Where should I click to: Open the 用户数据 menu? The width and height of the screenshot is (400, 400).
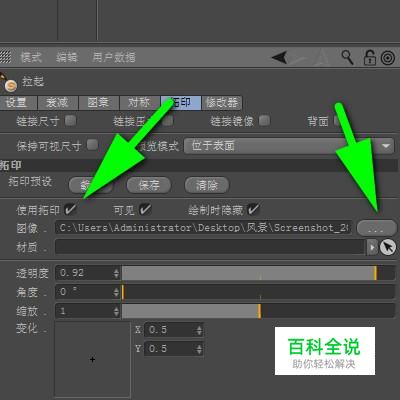point(114,57)
